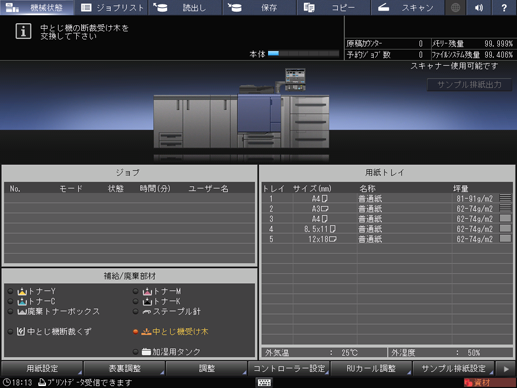Click the サンプル排紙出力 button

tap(469, 85)
